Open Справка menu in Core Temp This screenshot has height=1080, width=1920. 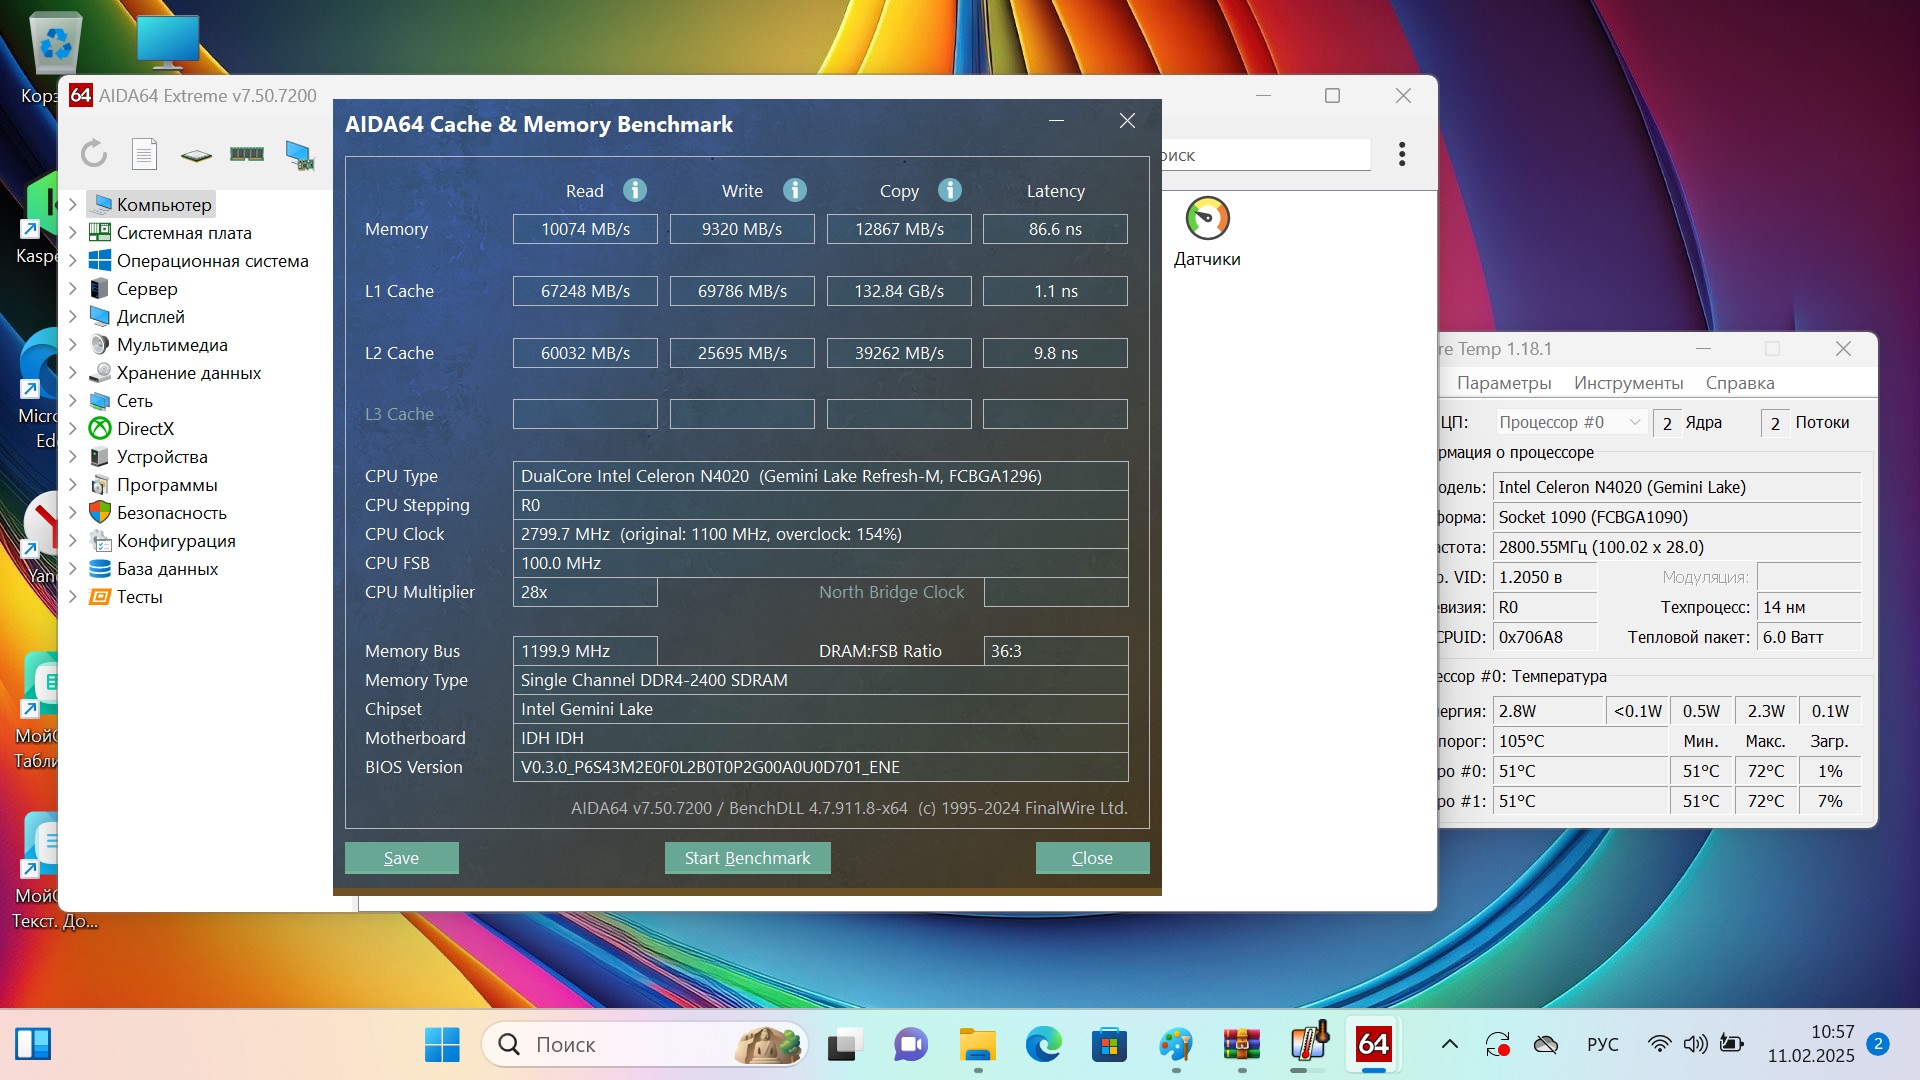[1740, 383]
